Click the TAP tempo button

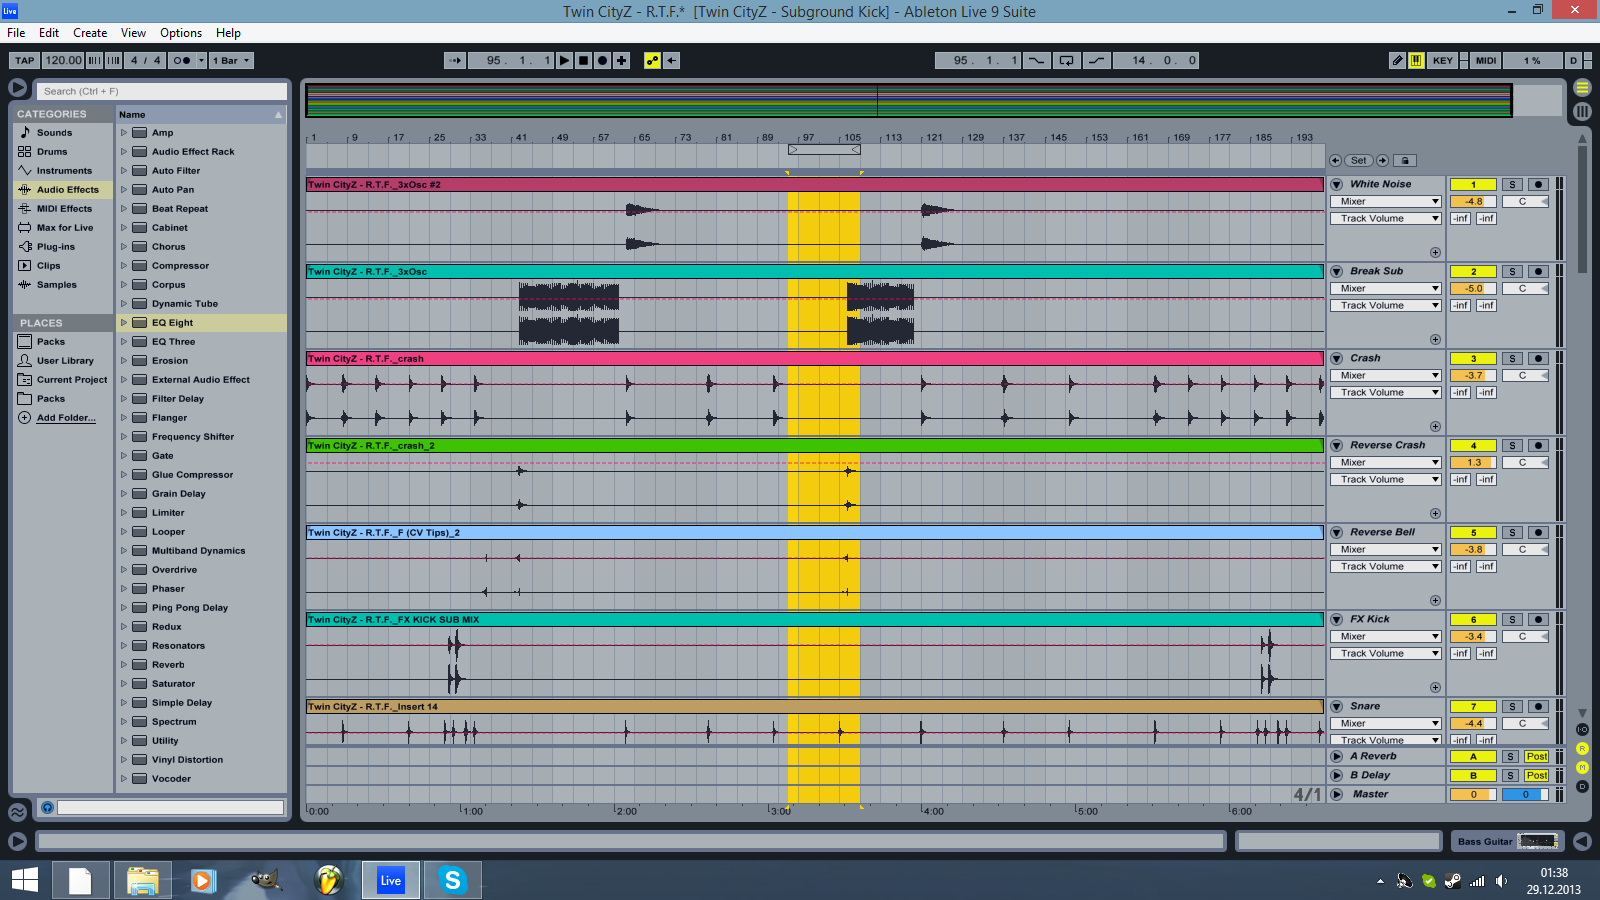(x=25, y=60)
